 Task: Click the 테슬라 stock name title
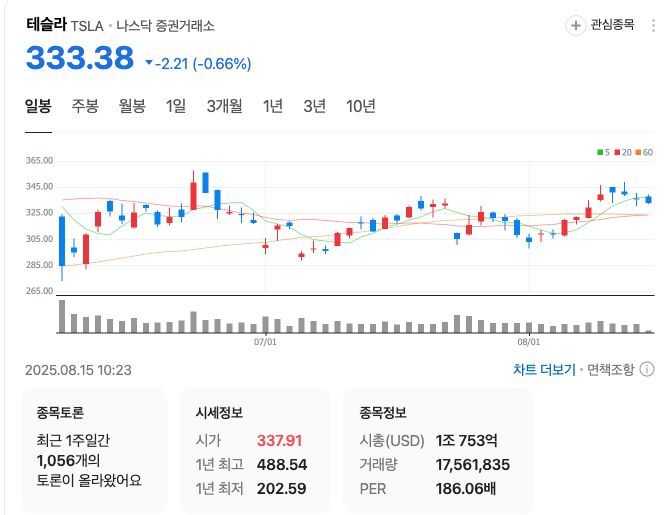click(x=46, y=24)
